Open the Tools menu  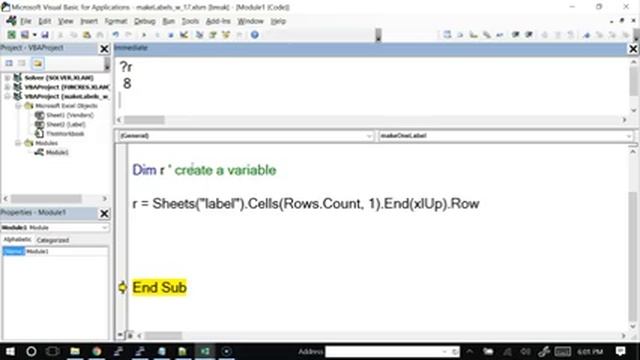[x=190, y=21]
